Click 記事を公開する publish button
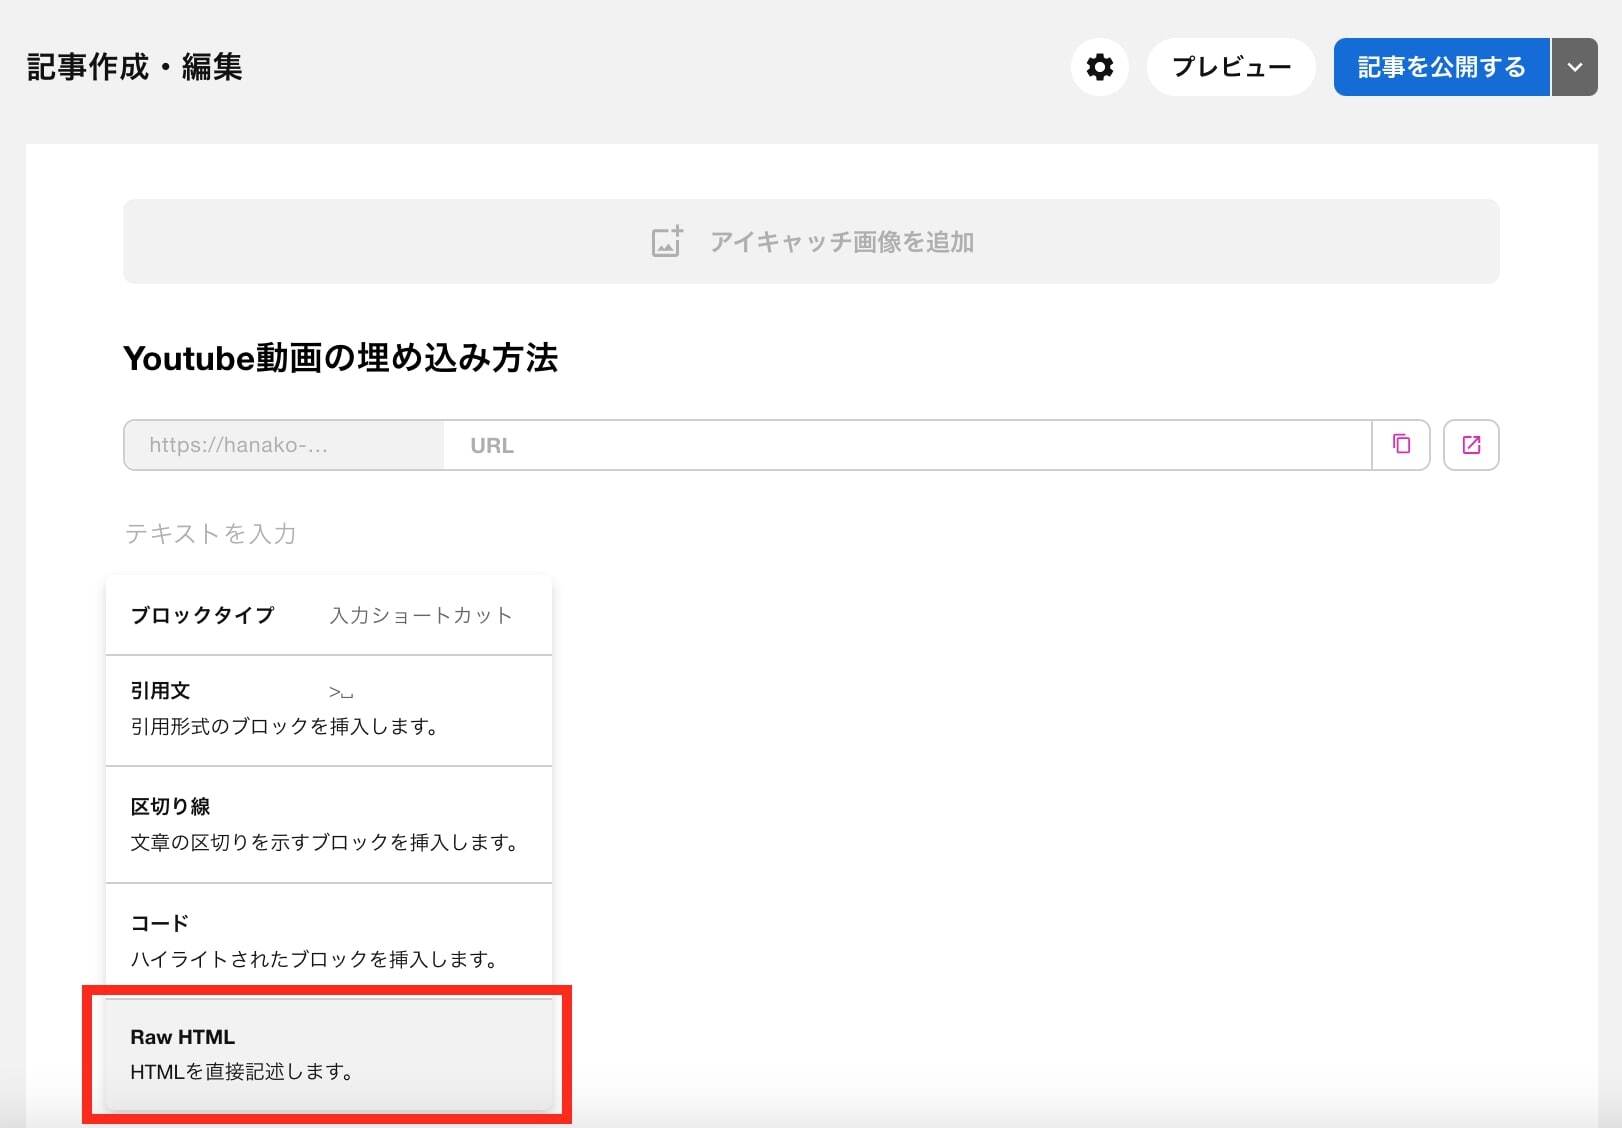 pos(1441,67)
